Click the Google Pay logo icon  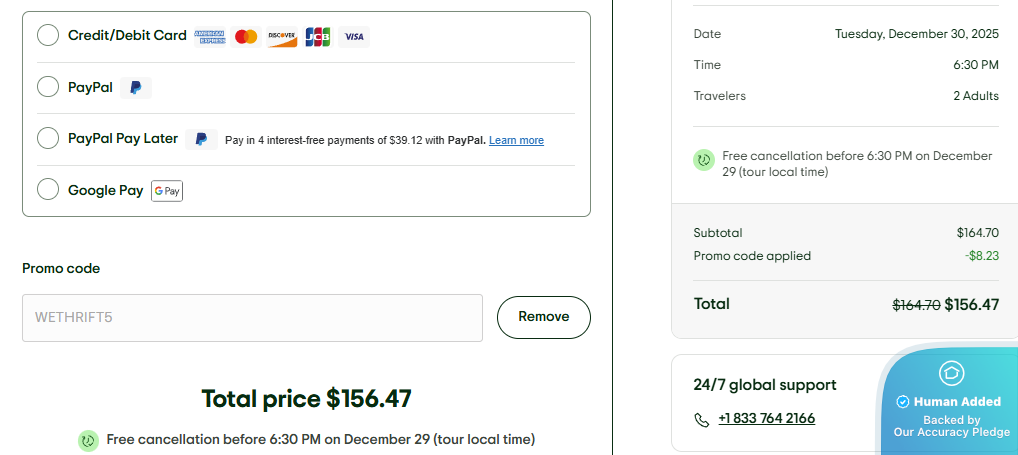click(167, 191)
